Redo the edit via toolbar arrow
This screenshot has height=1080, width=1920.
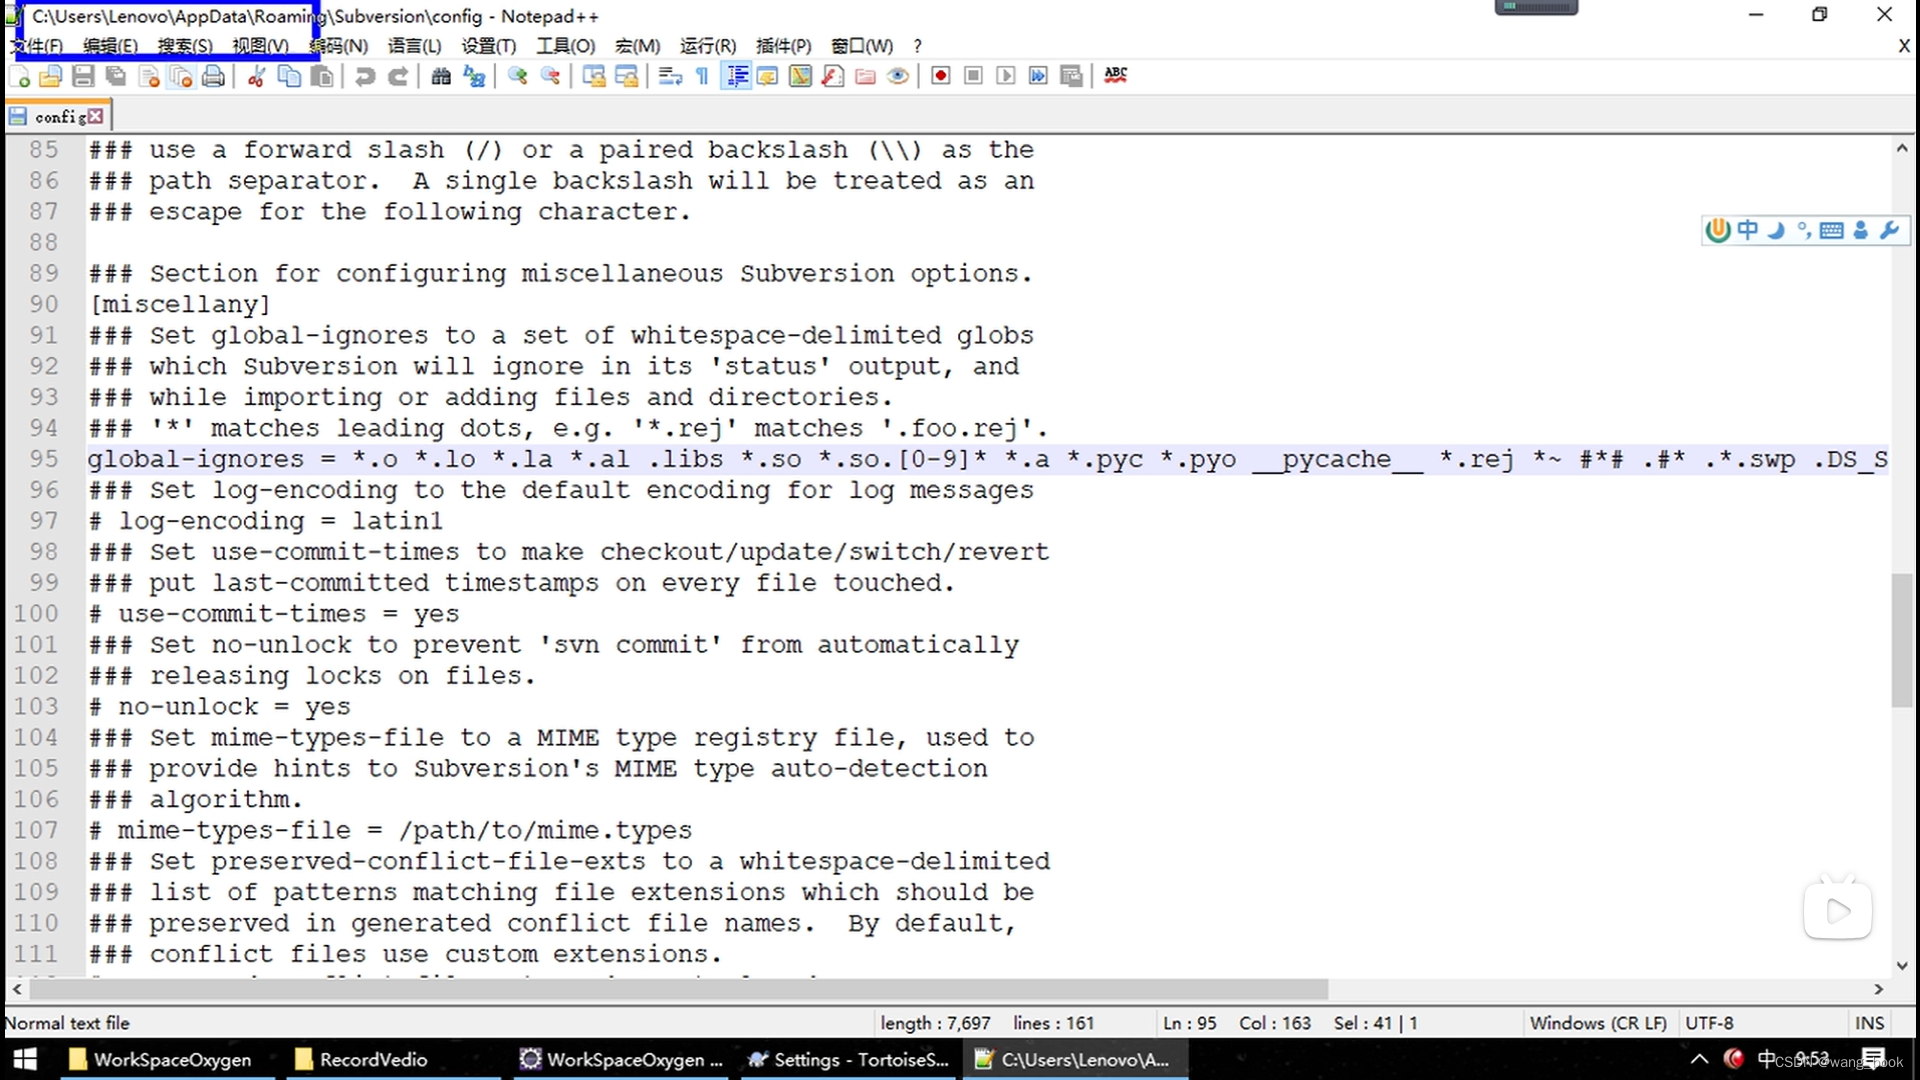398,76
